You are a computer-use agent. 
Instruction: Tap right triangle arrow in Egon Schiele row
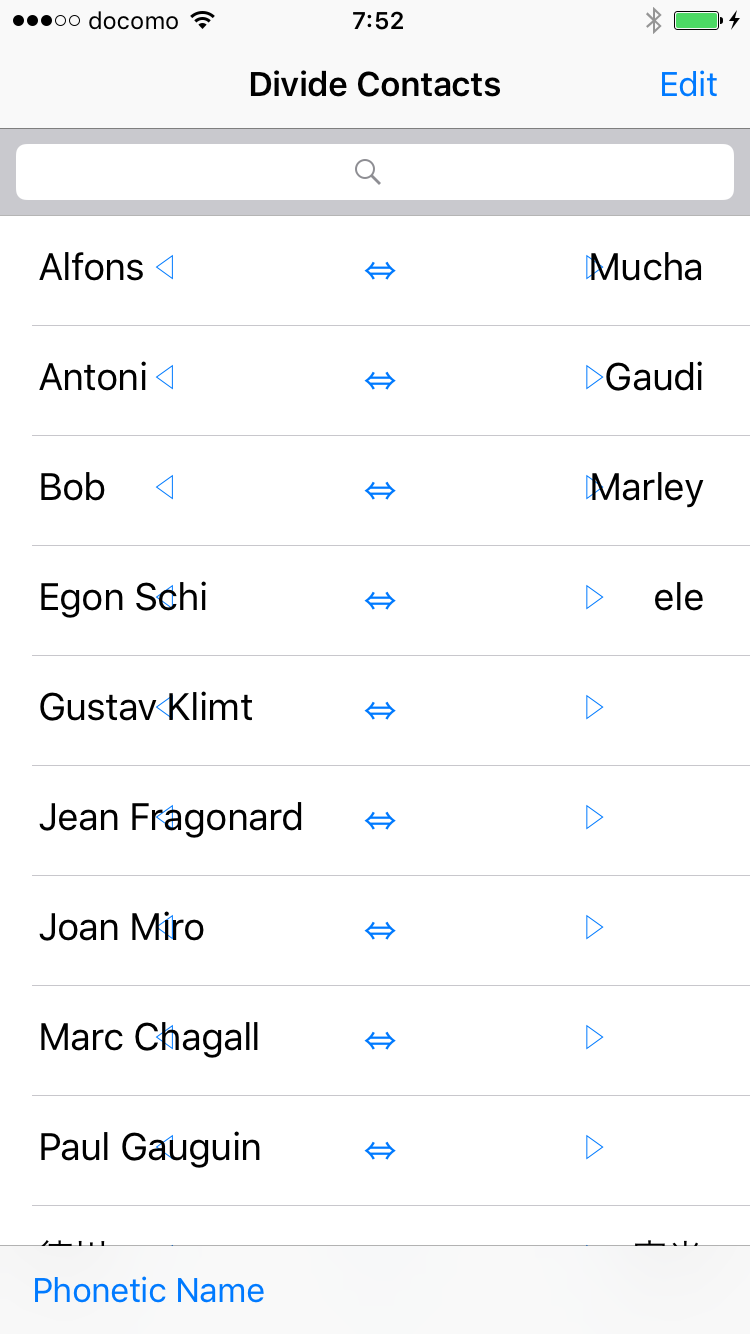point(594,597)
